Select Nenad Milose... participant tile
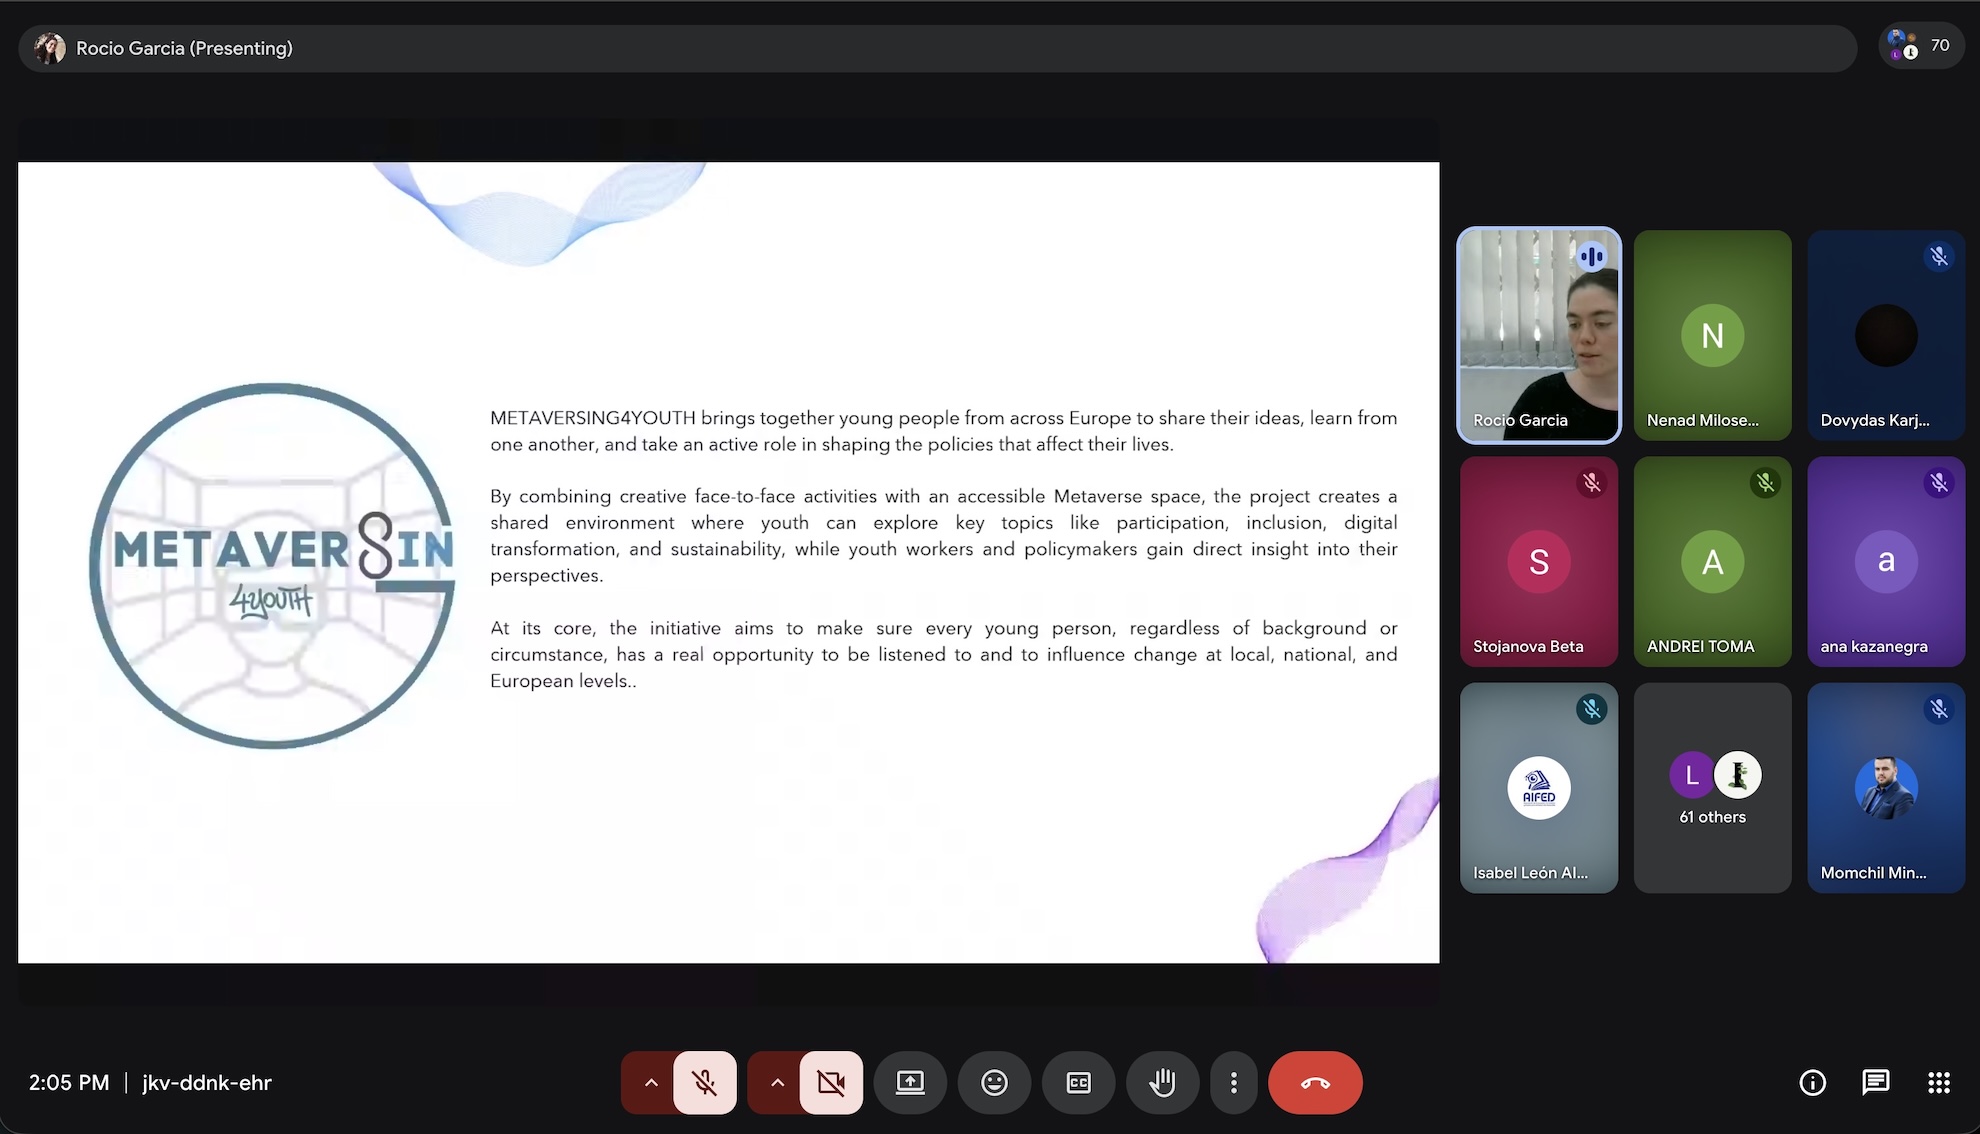This screenshot has width=1980, height=1134. pyautogui.click(x=1713, y=335)
